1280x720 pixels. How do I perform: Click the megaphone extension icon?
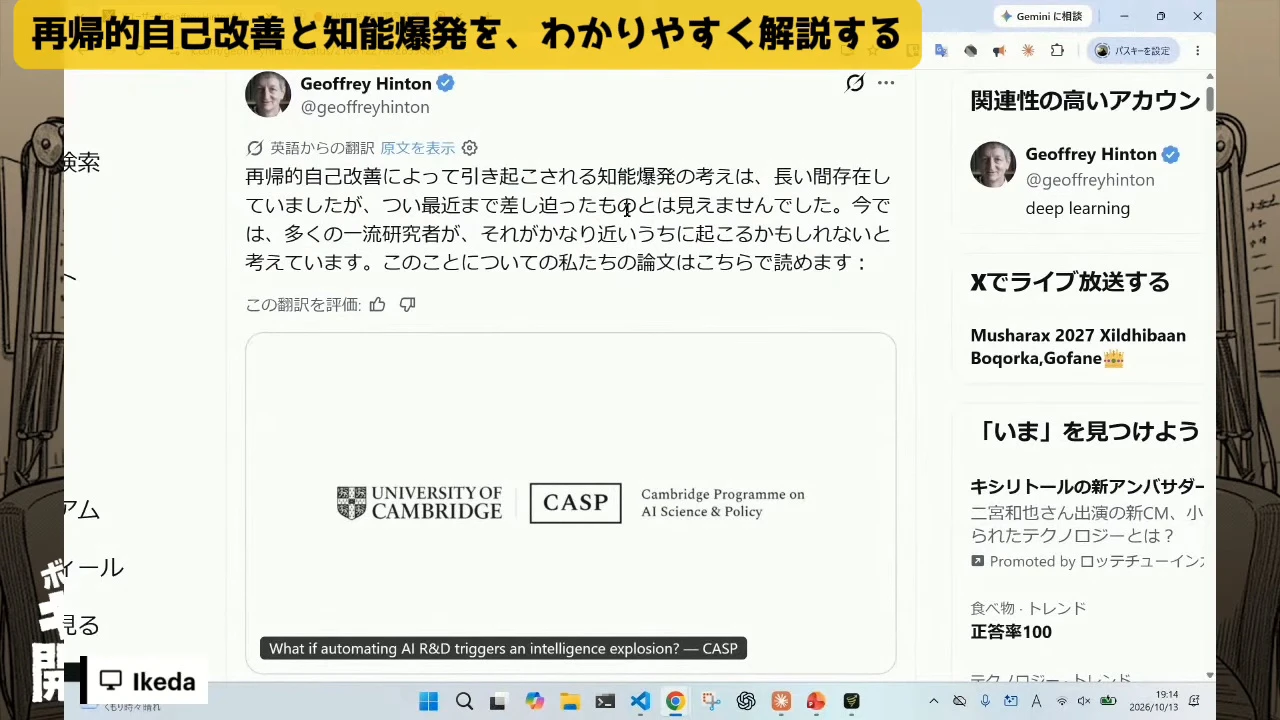999,51
